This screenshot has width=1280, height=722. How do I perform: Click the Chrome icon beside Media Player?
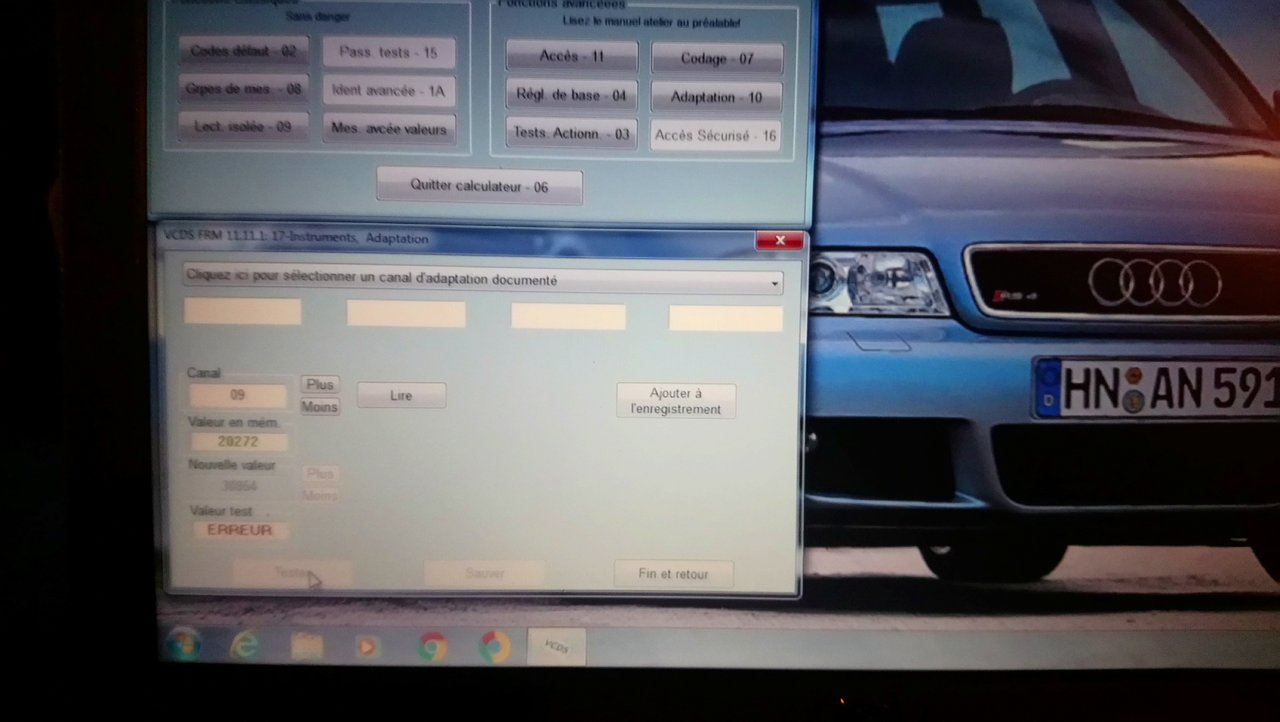pos(432,647)
